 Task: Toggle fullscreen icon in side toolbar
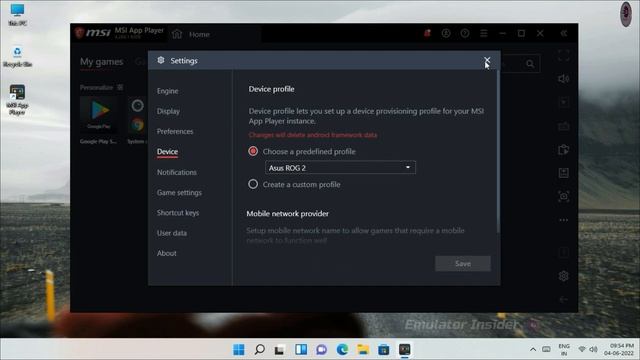coord(564,56)
